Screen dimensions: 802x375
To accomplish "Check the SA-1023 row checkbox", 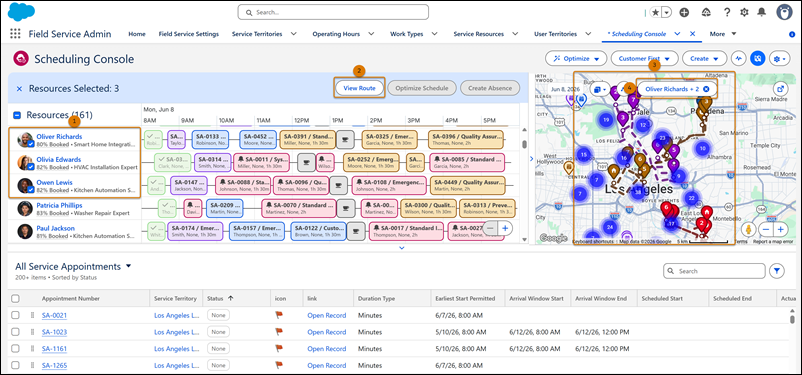I will pyautogui.click(x=15, y=332).
